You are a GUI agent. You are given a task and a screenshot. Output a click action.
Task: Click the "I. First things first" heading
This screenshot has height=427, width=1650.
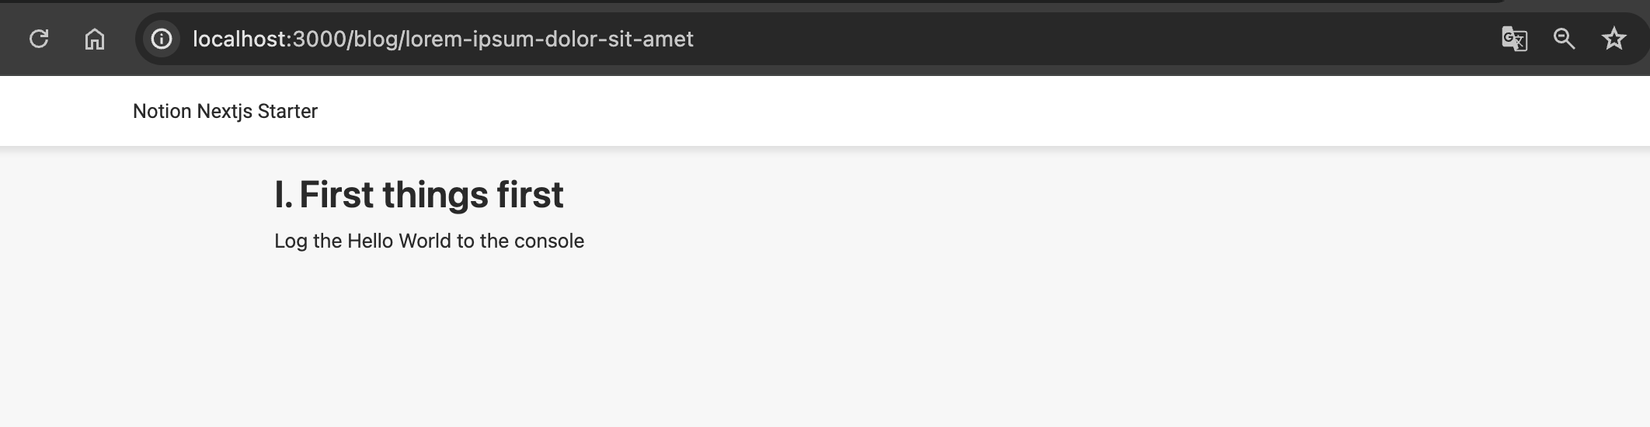pyautogui.click(x=419, y=194)
